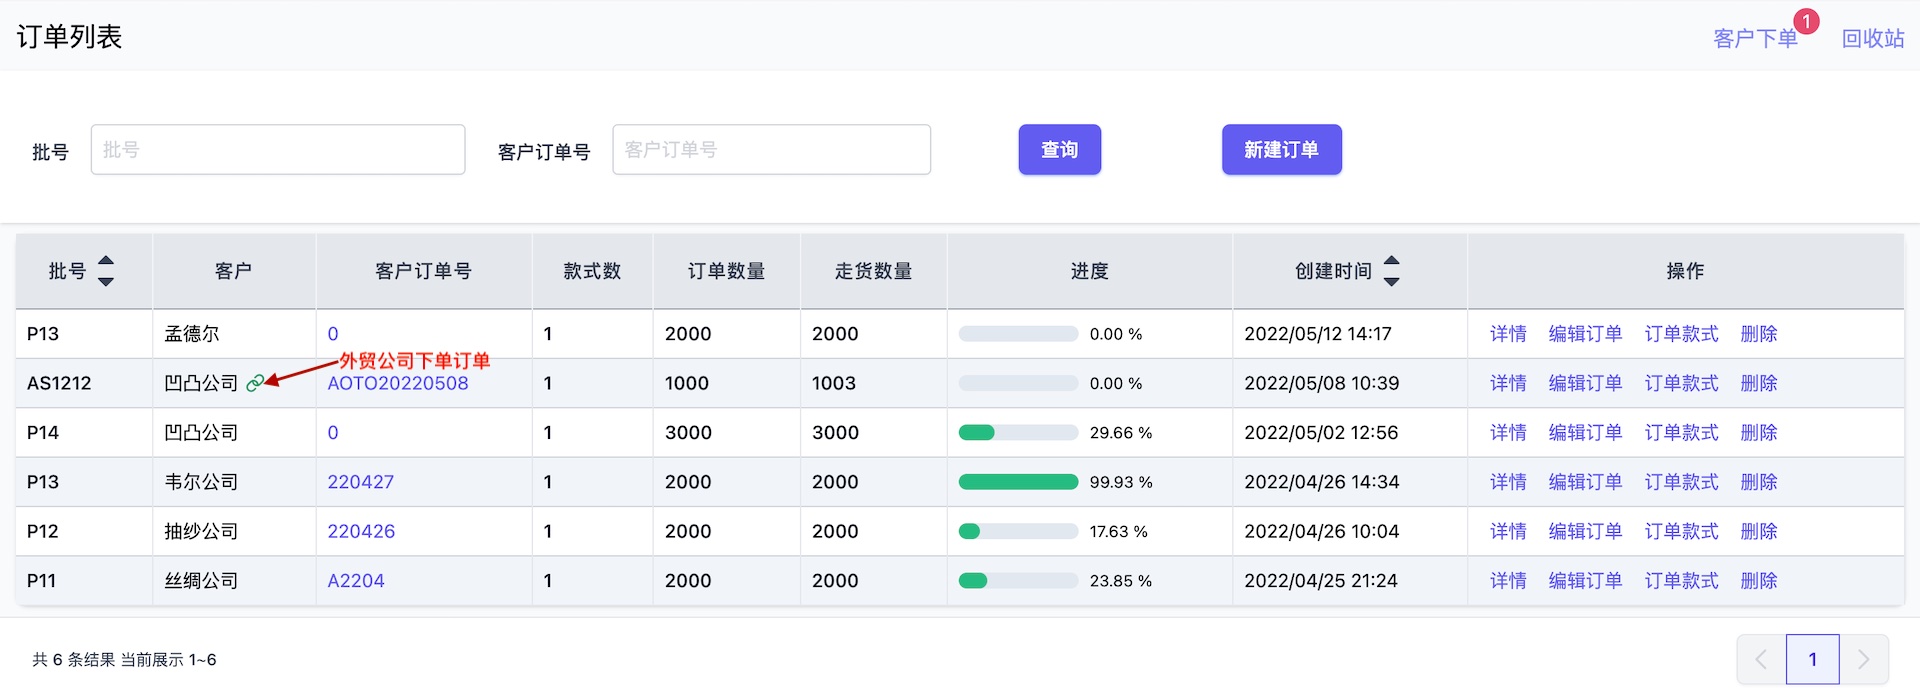Click 编辑订单 for P12

pyautogui.click(x=1585, y=531)
